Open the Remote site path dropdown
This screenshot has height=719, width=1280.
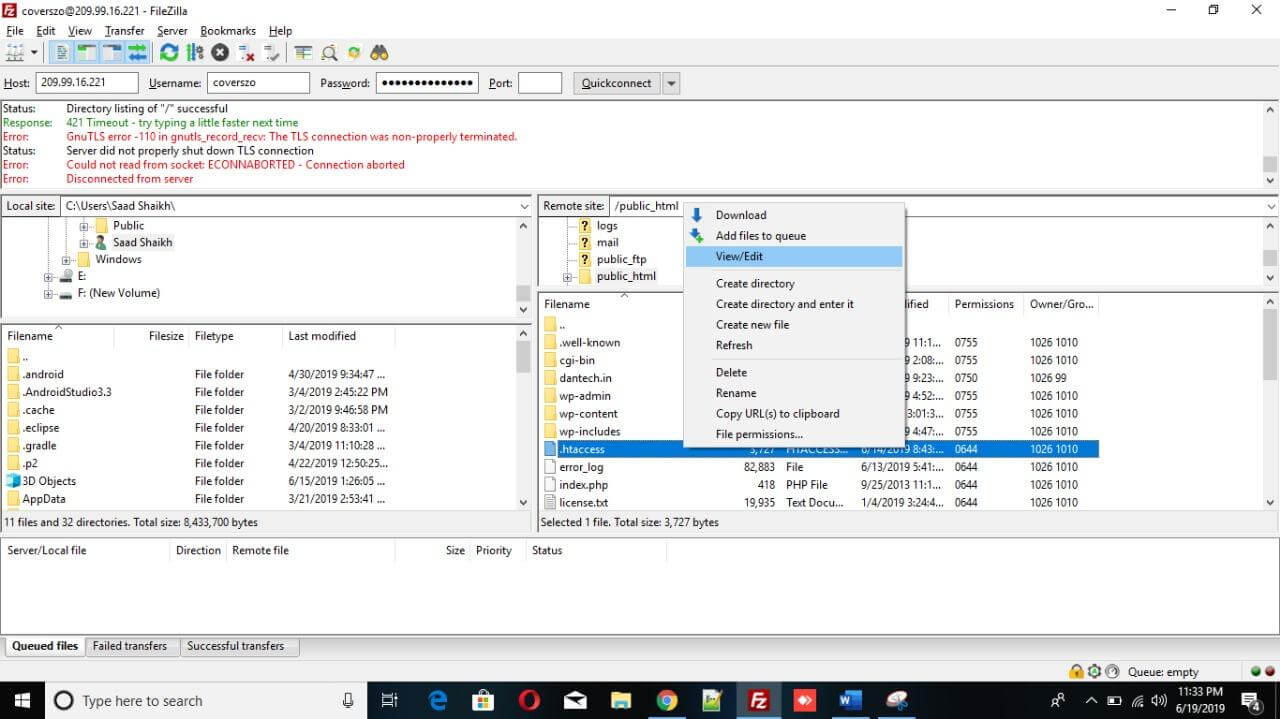coord(1270,206)
